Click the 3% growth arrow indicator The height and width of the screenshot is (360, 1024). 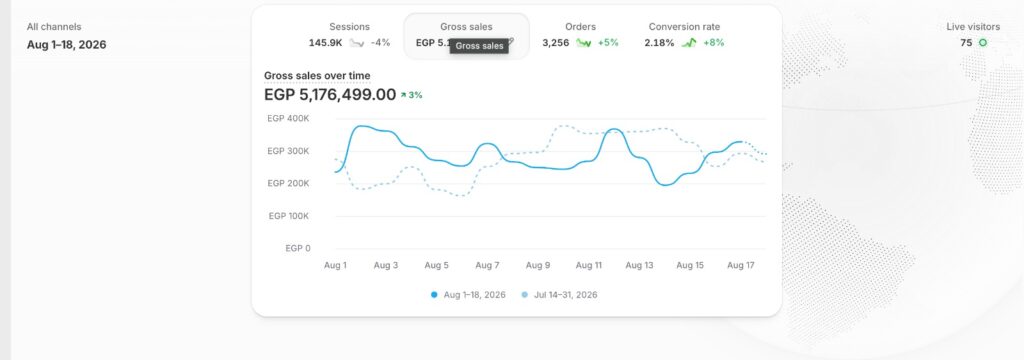click(411, 95)
